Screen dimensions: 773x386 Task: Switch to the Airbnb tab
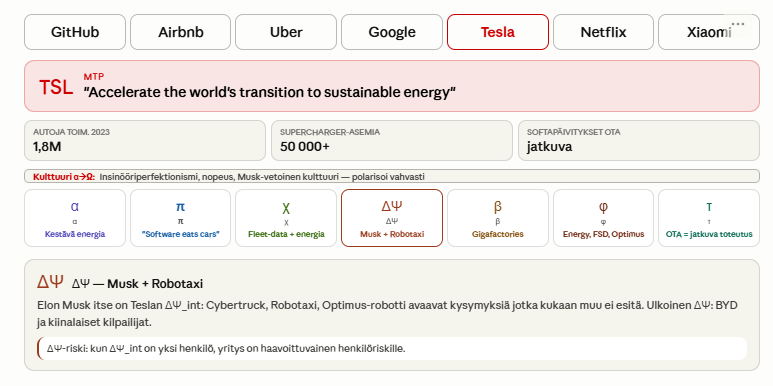point(180,32)
